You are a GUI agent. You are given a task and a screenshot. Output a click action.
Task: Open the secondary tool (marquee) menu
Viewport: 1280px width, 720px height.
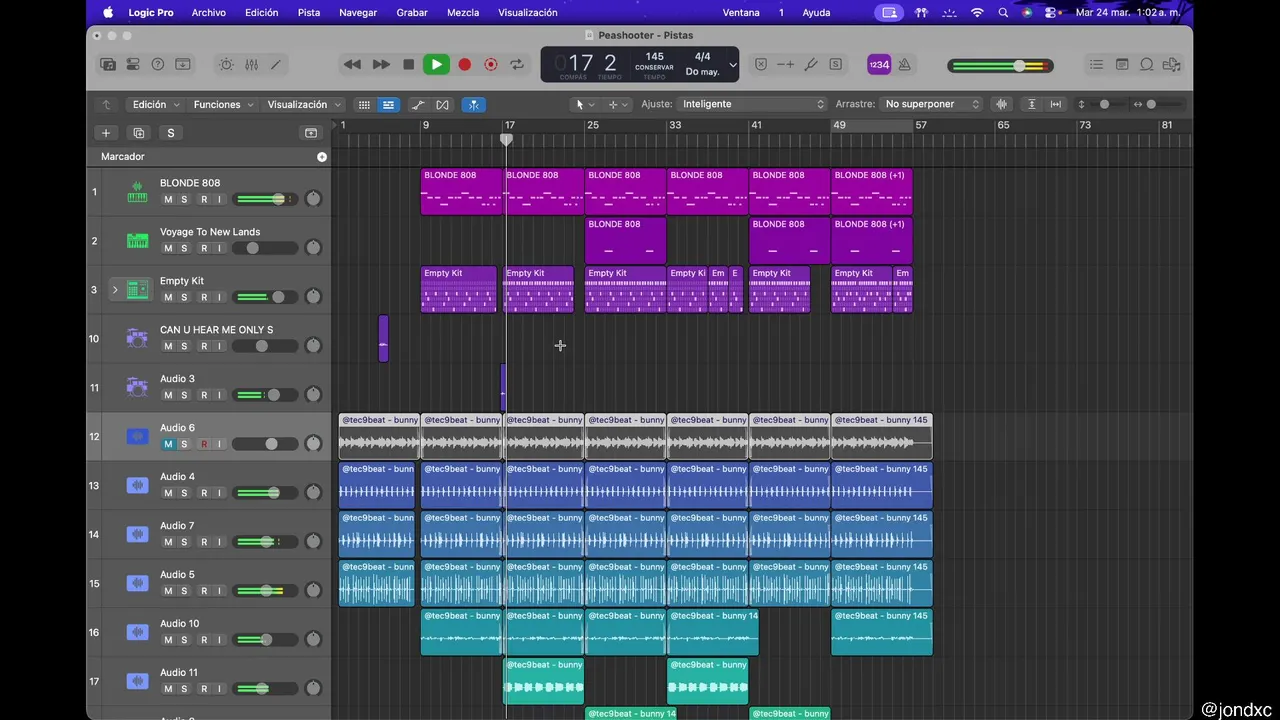tap(619, 104)
